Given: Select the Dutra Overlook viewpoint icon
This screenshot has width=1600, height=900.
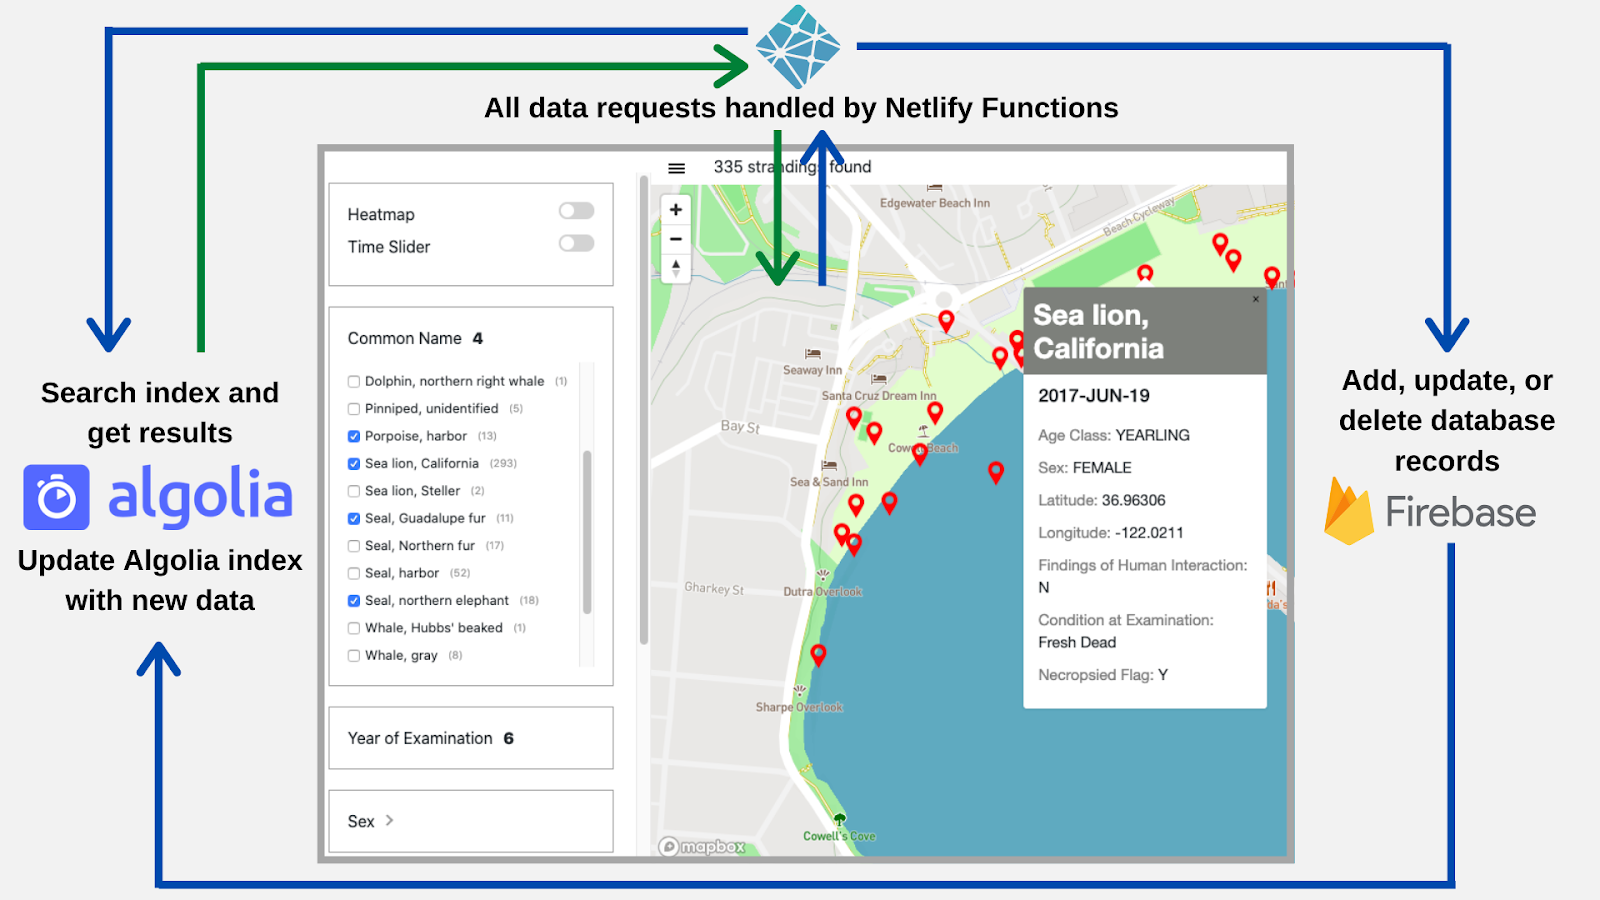Looking at the screenshot, I should [x=822, y=576].
